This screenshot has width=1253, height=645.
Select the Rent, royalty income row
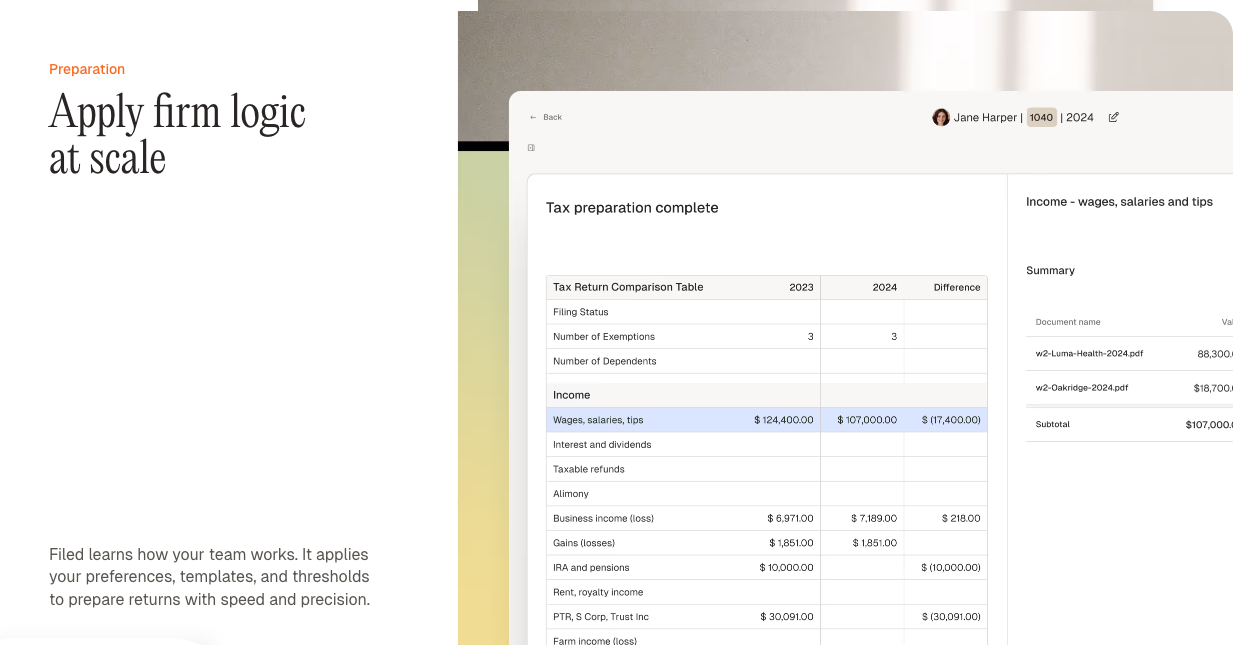click(x=767, y=592)
